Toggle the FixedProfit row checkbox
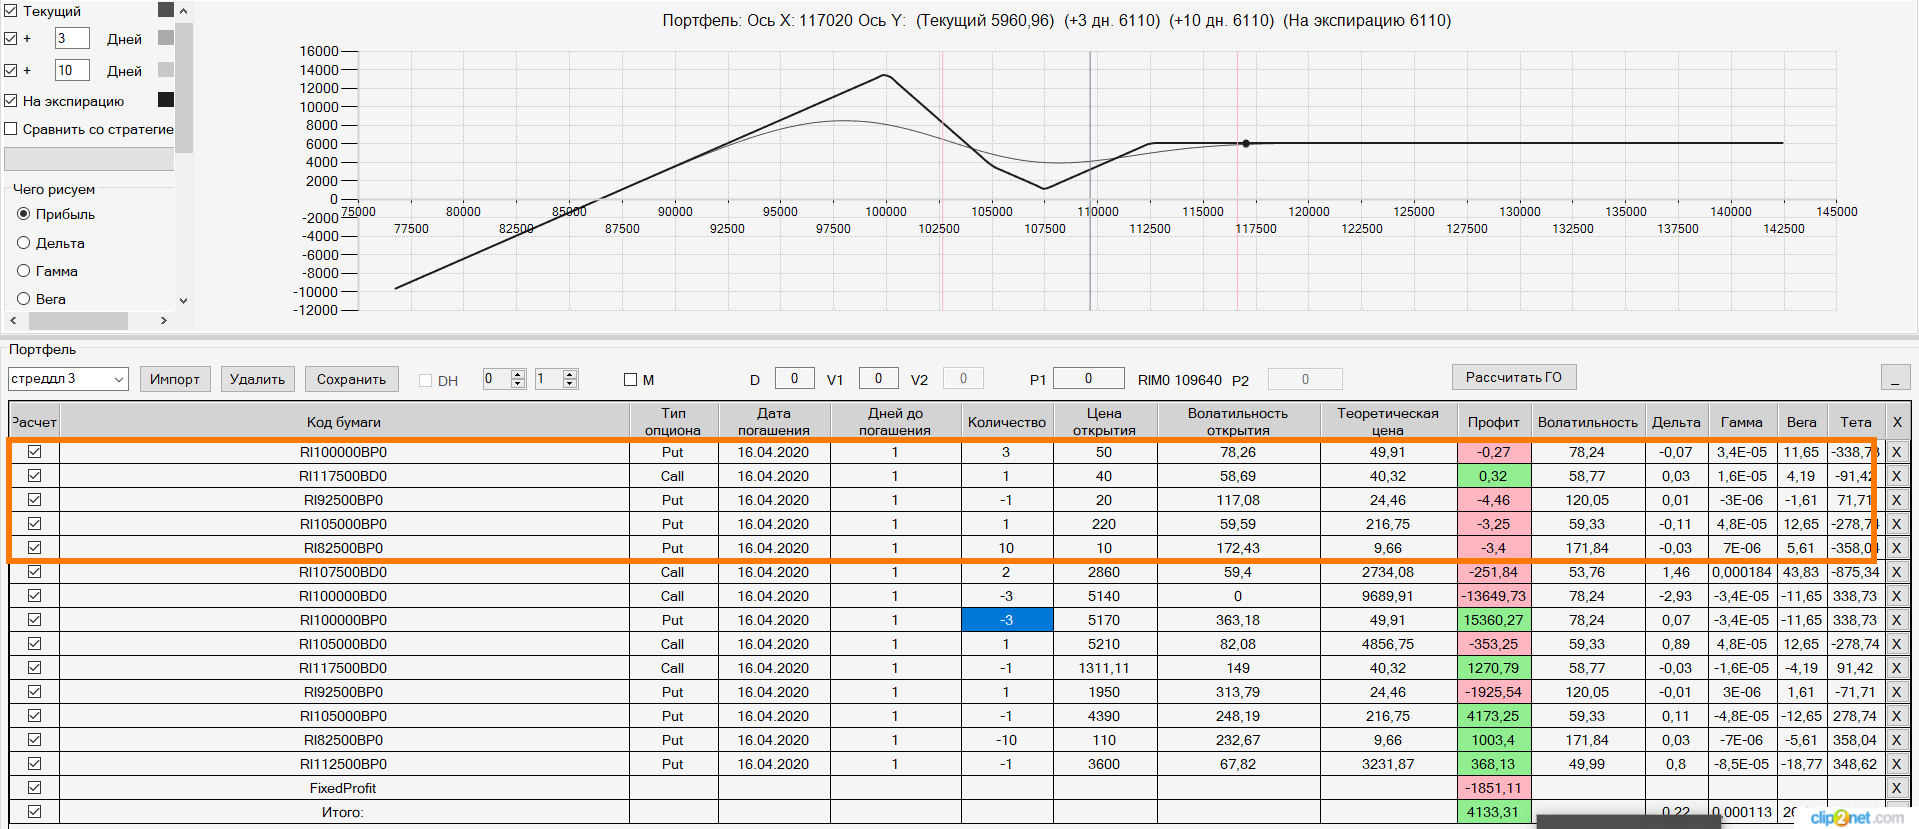Screen dimensions: 1919x829 tap(35, 788)
